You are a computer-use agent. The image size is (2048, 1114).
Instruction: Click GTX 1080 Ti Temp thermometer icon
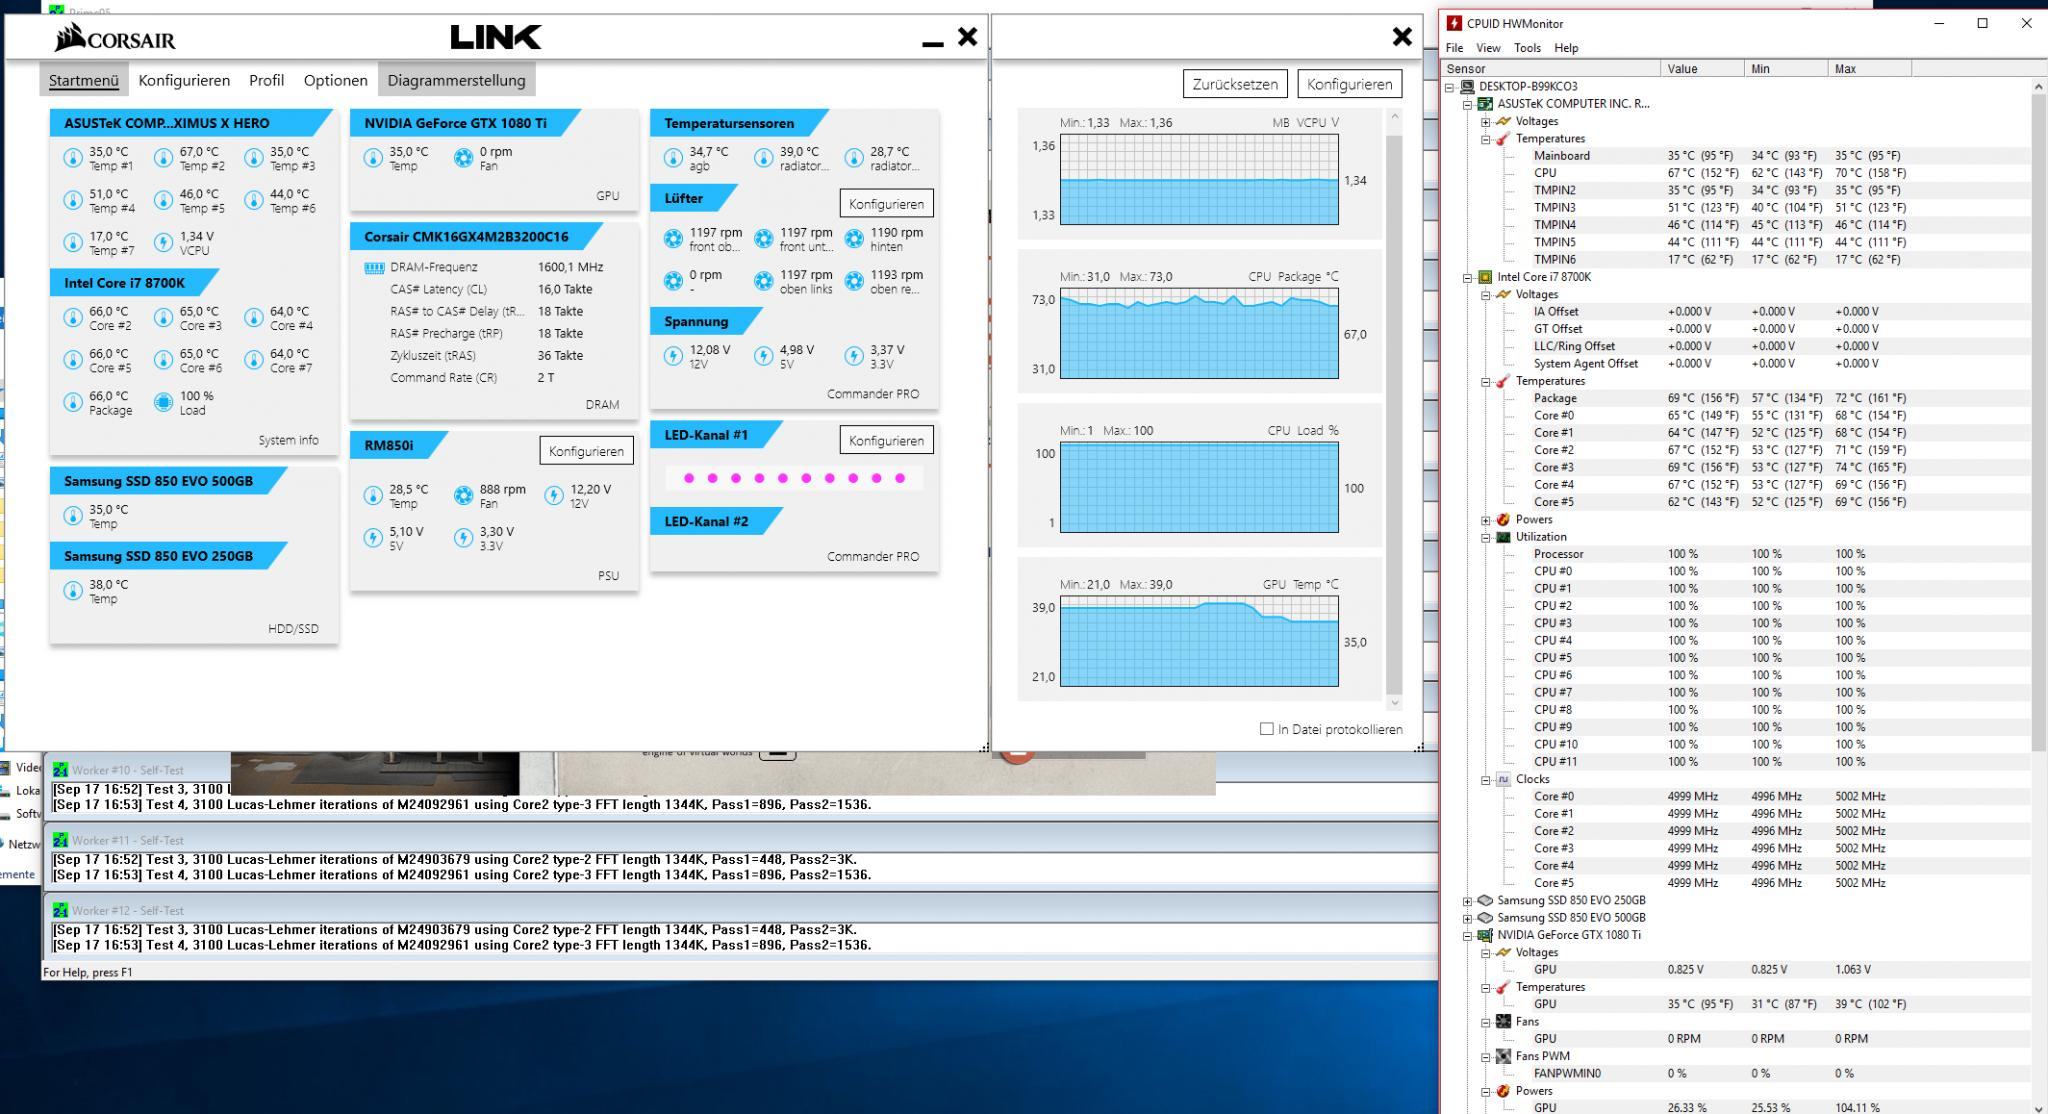(373, 158)
